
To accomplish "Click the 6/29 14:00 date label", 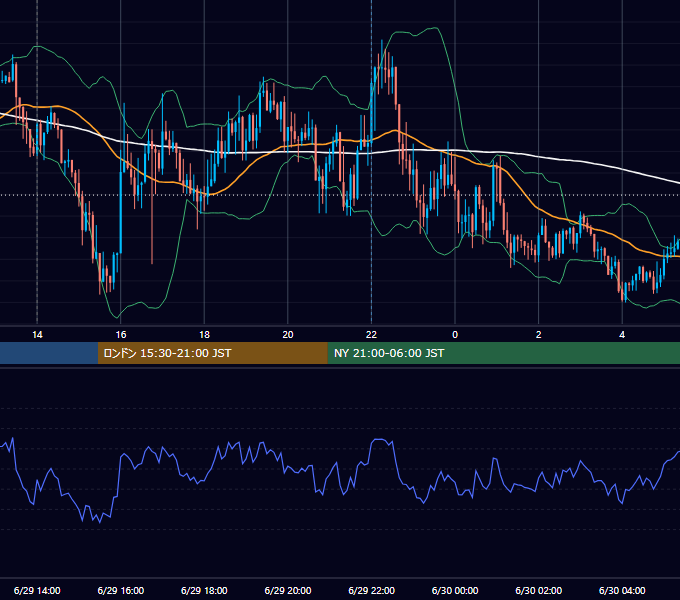I will pyautogui.click(x=37, y=590).
